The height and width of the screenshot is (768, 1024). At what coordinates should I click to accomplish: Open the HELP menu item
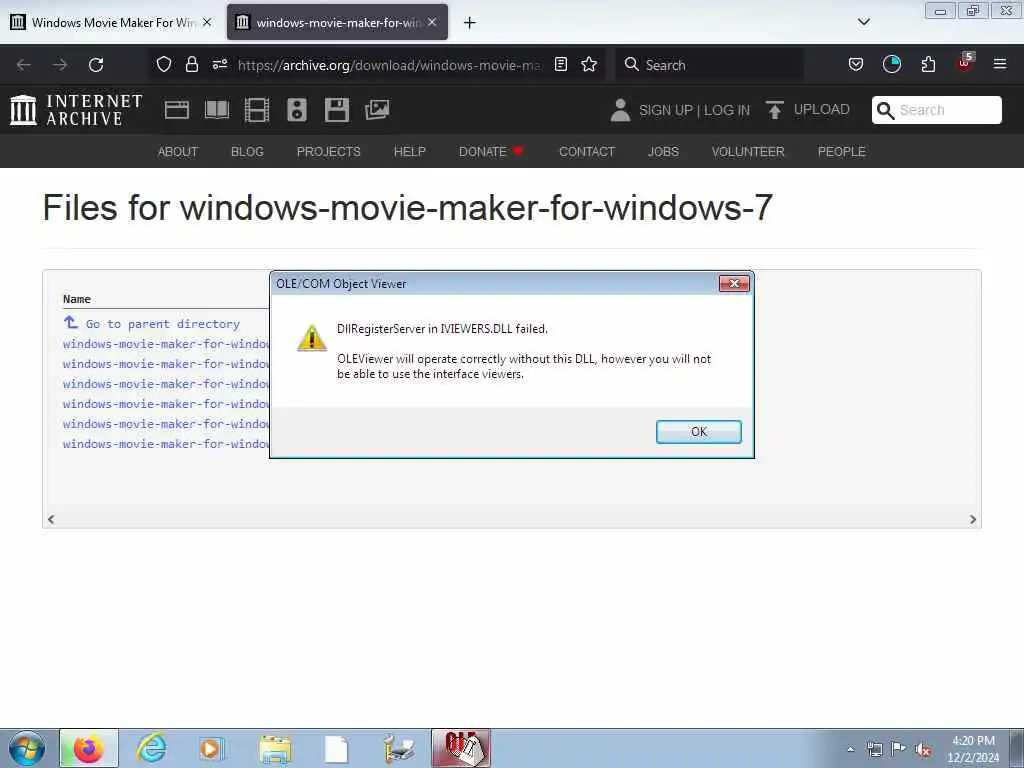click(409, 152)
